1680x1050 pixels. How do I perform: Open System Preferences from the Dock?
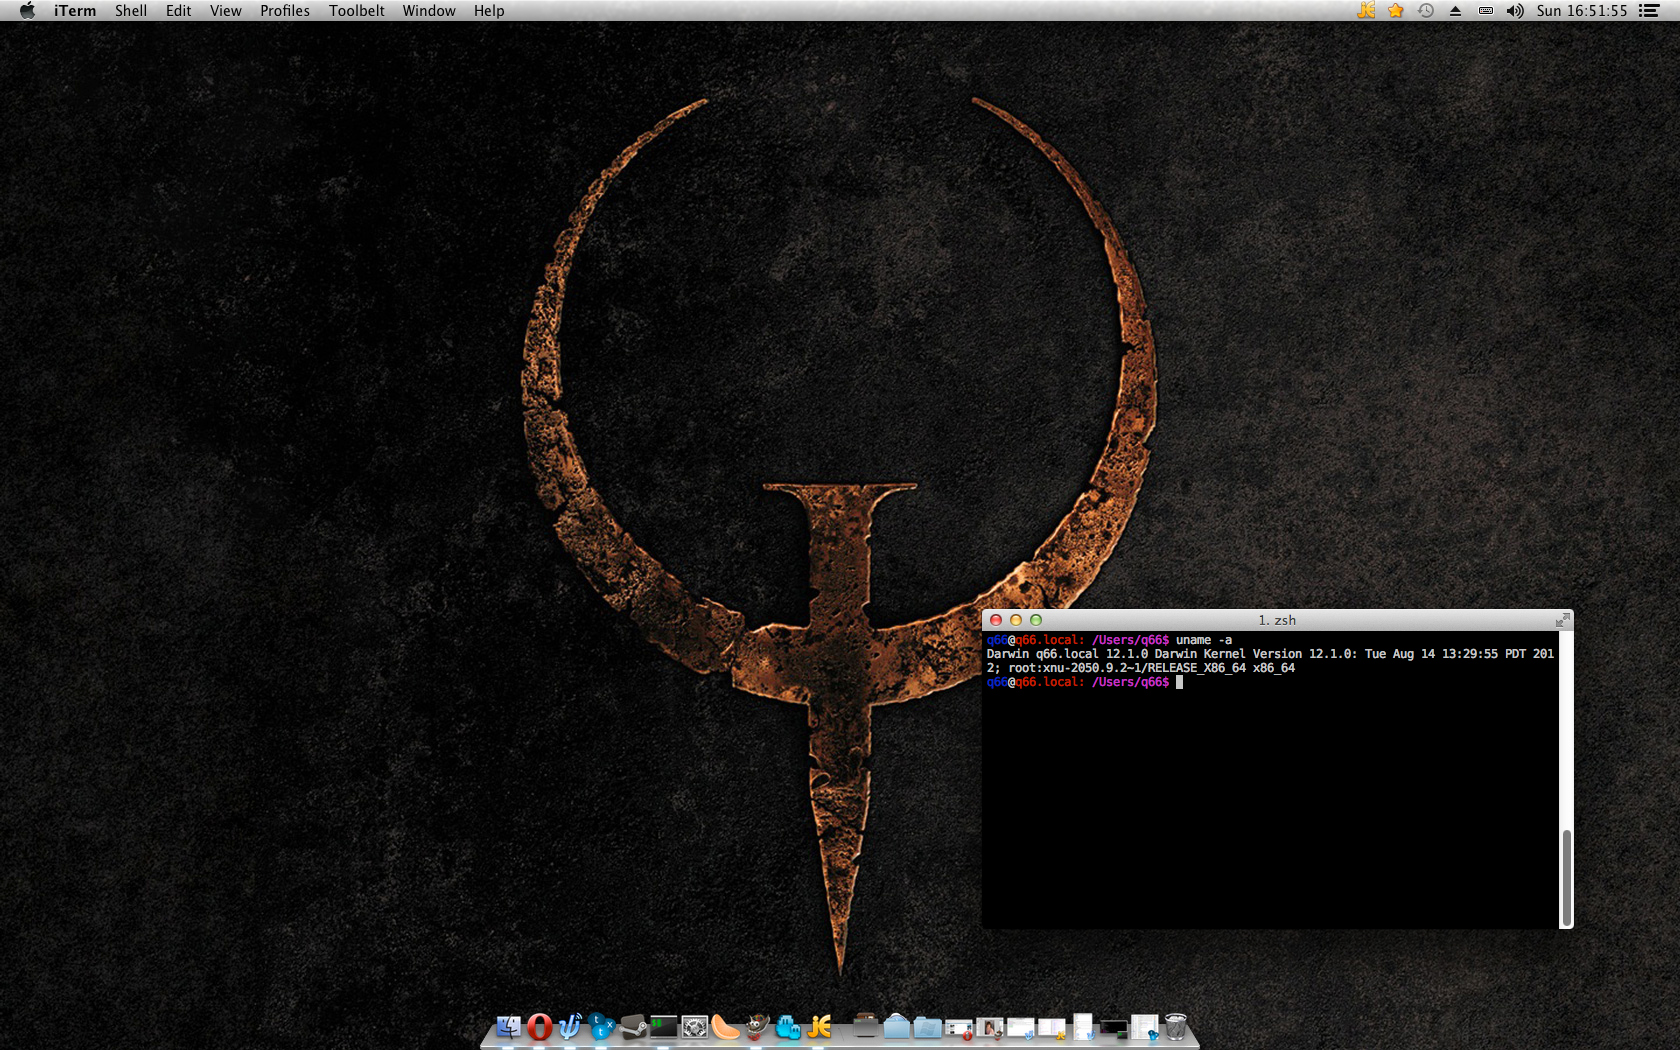694,1027
